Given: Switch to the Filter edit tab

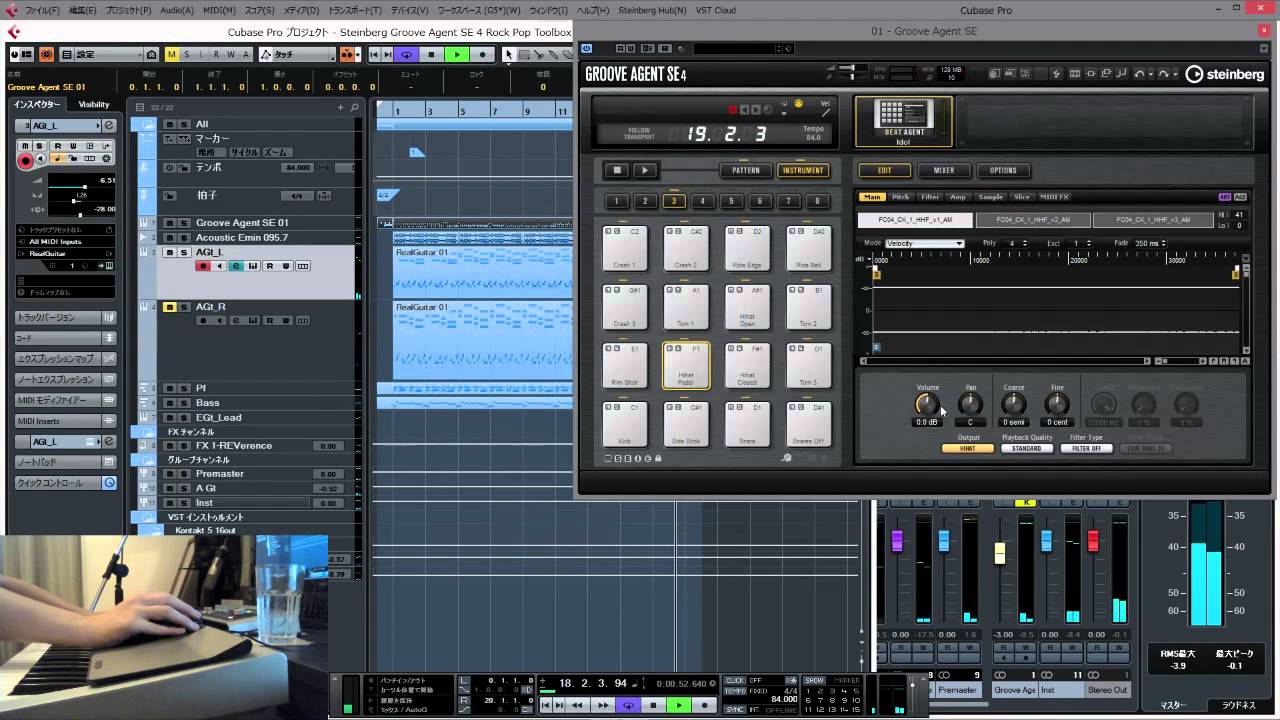Looking at the screenshot, I should [930, 197].
